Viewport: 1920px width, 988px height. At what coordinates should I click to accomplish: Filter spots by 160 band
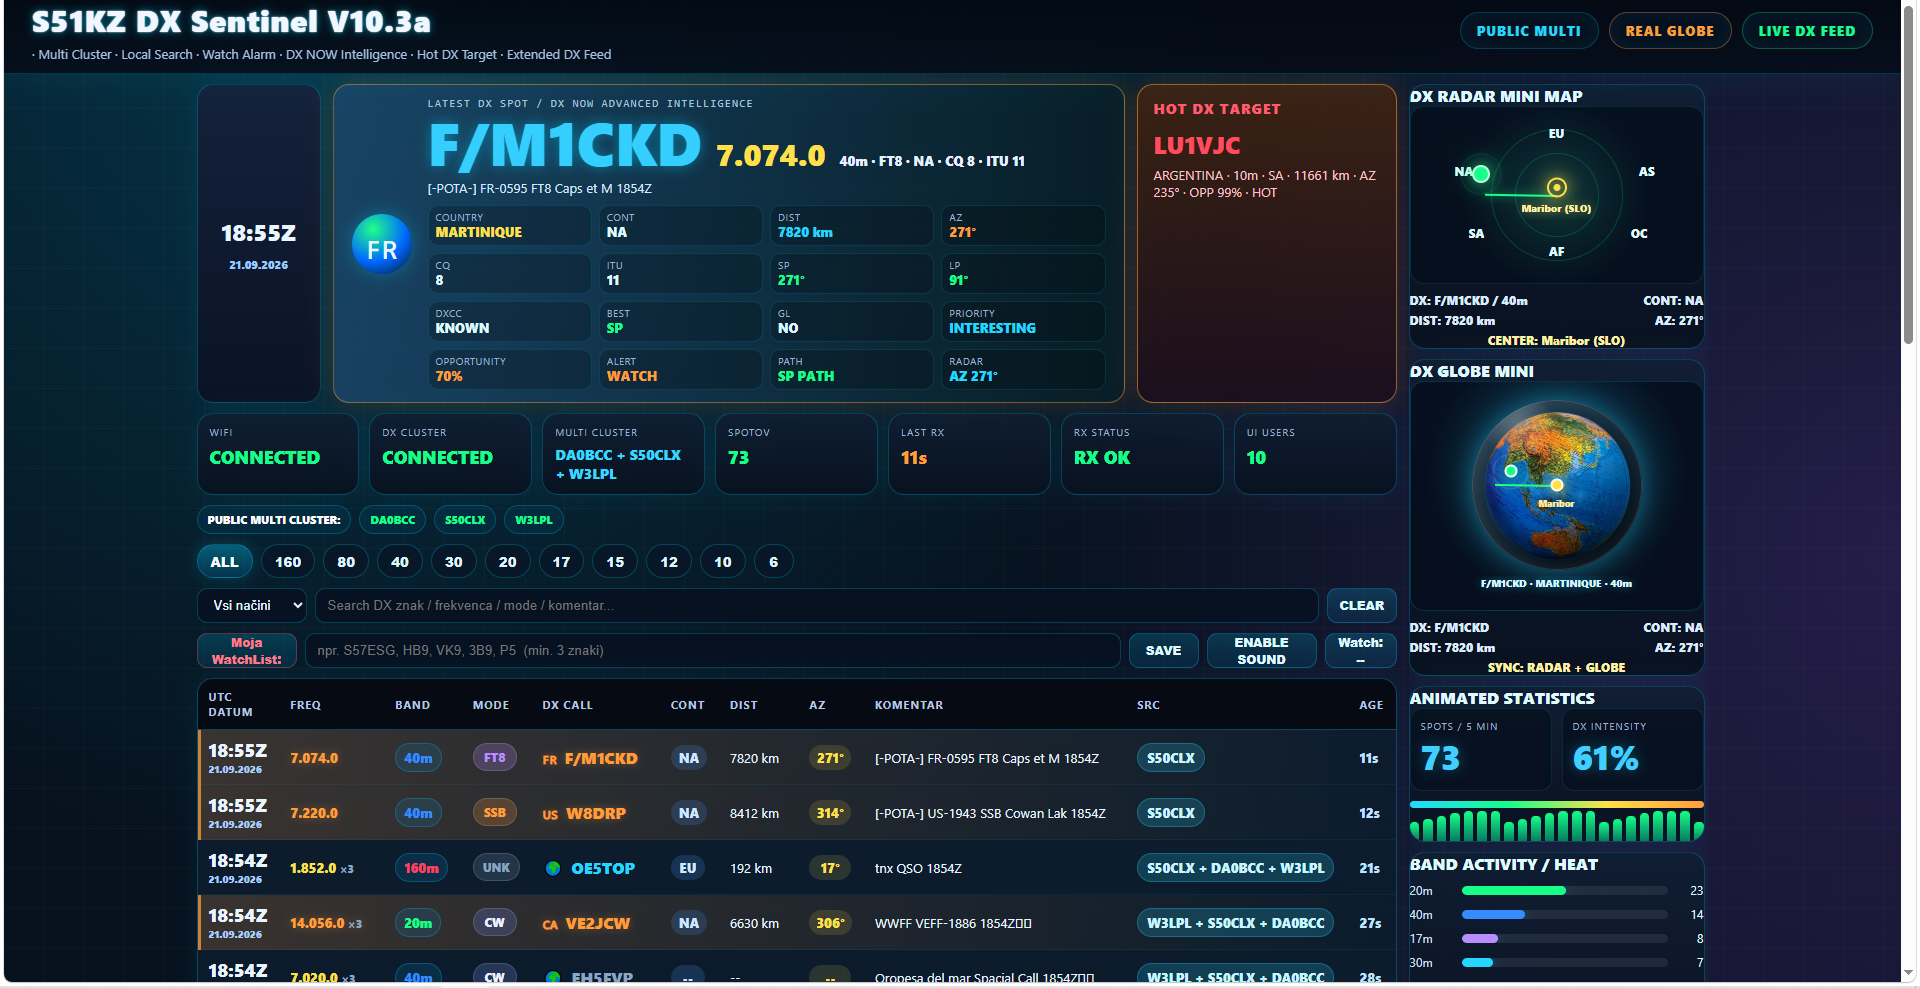tap(288, 562)
